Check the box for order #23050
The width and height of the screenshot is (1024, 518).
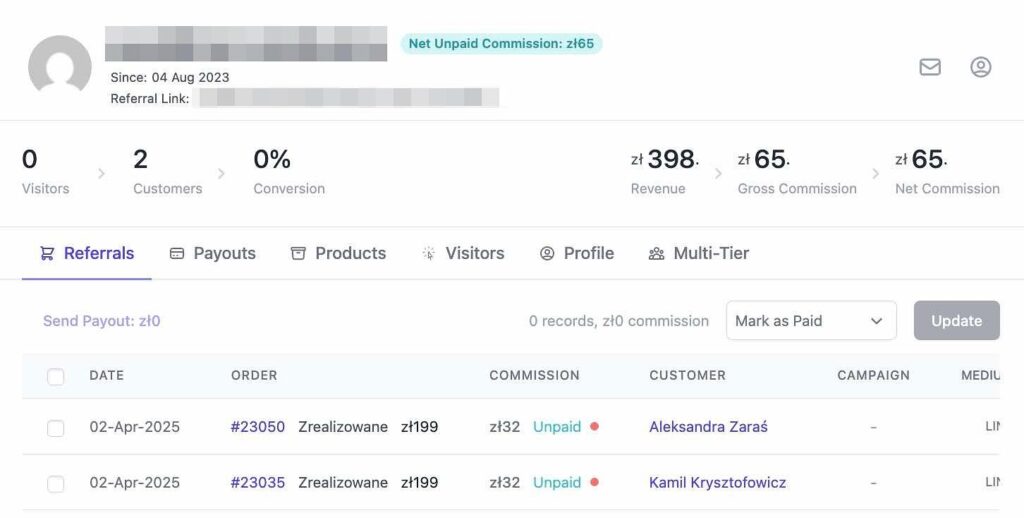56,428
